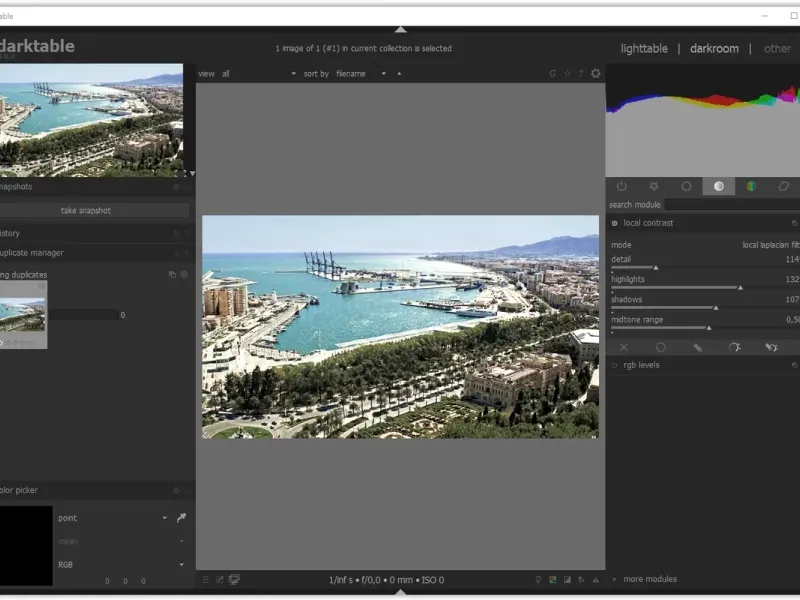This screenshot has height=600, width=800.
Task: Show active modules group tab
Action: click(x=621, y=186)
